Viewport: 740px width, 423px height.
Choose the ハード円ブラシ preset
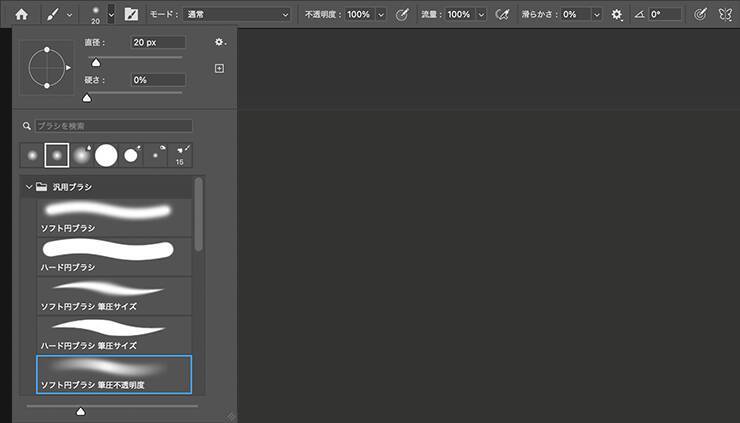(114, 256)
